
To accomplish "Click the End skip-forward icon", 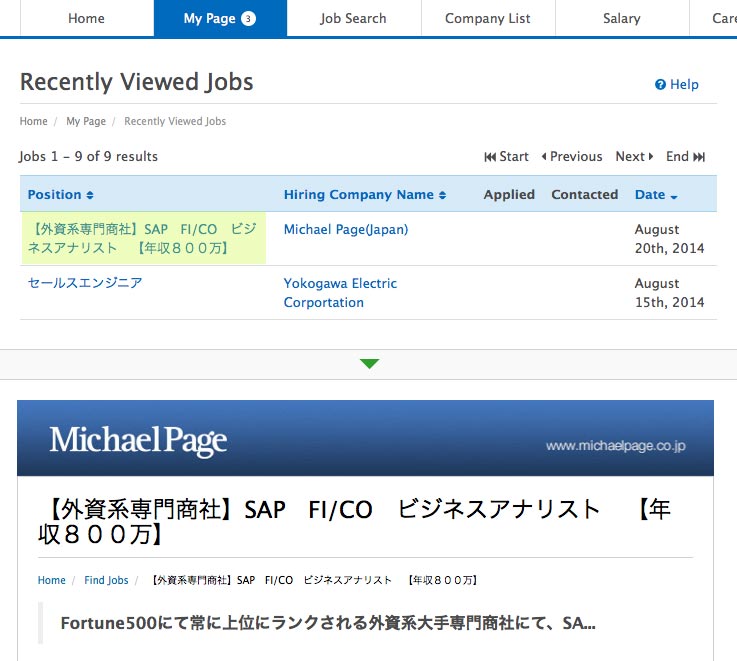I will point(699,157).
